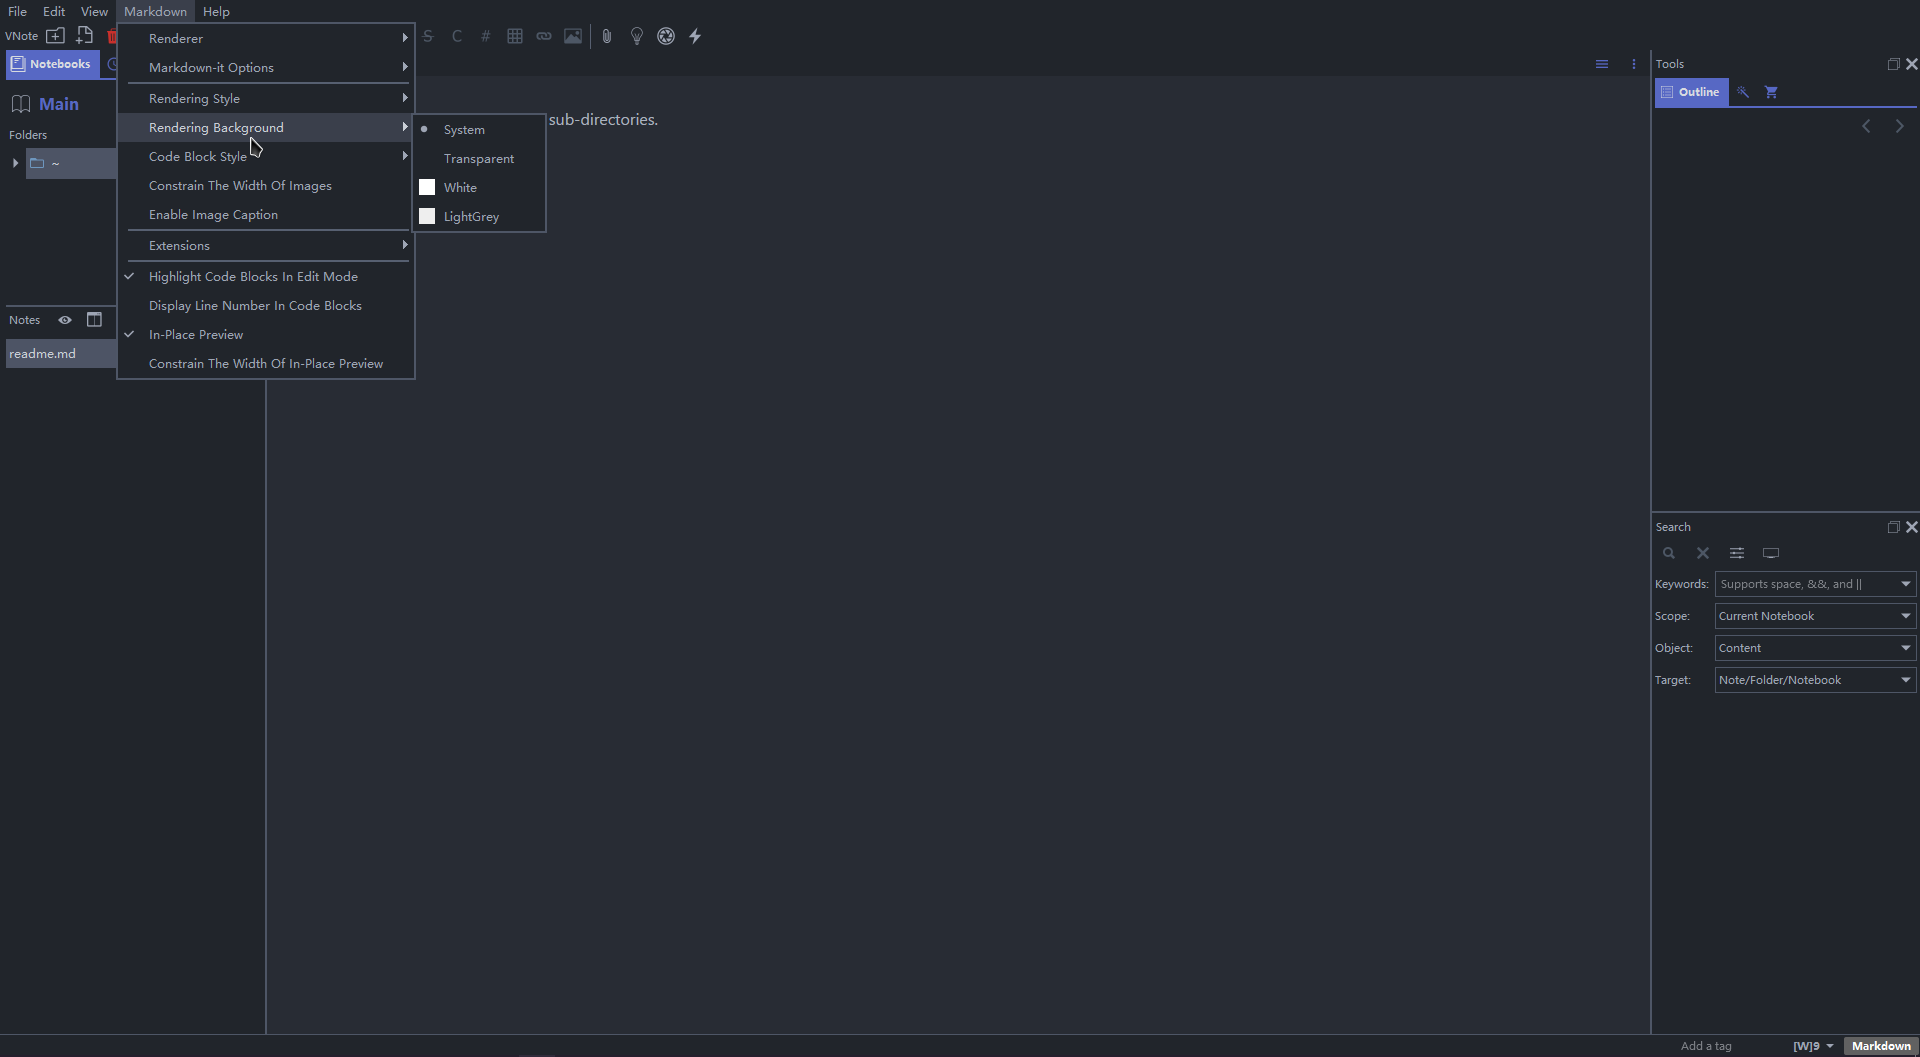Expand the home folder tree item

coord(15,163)
